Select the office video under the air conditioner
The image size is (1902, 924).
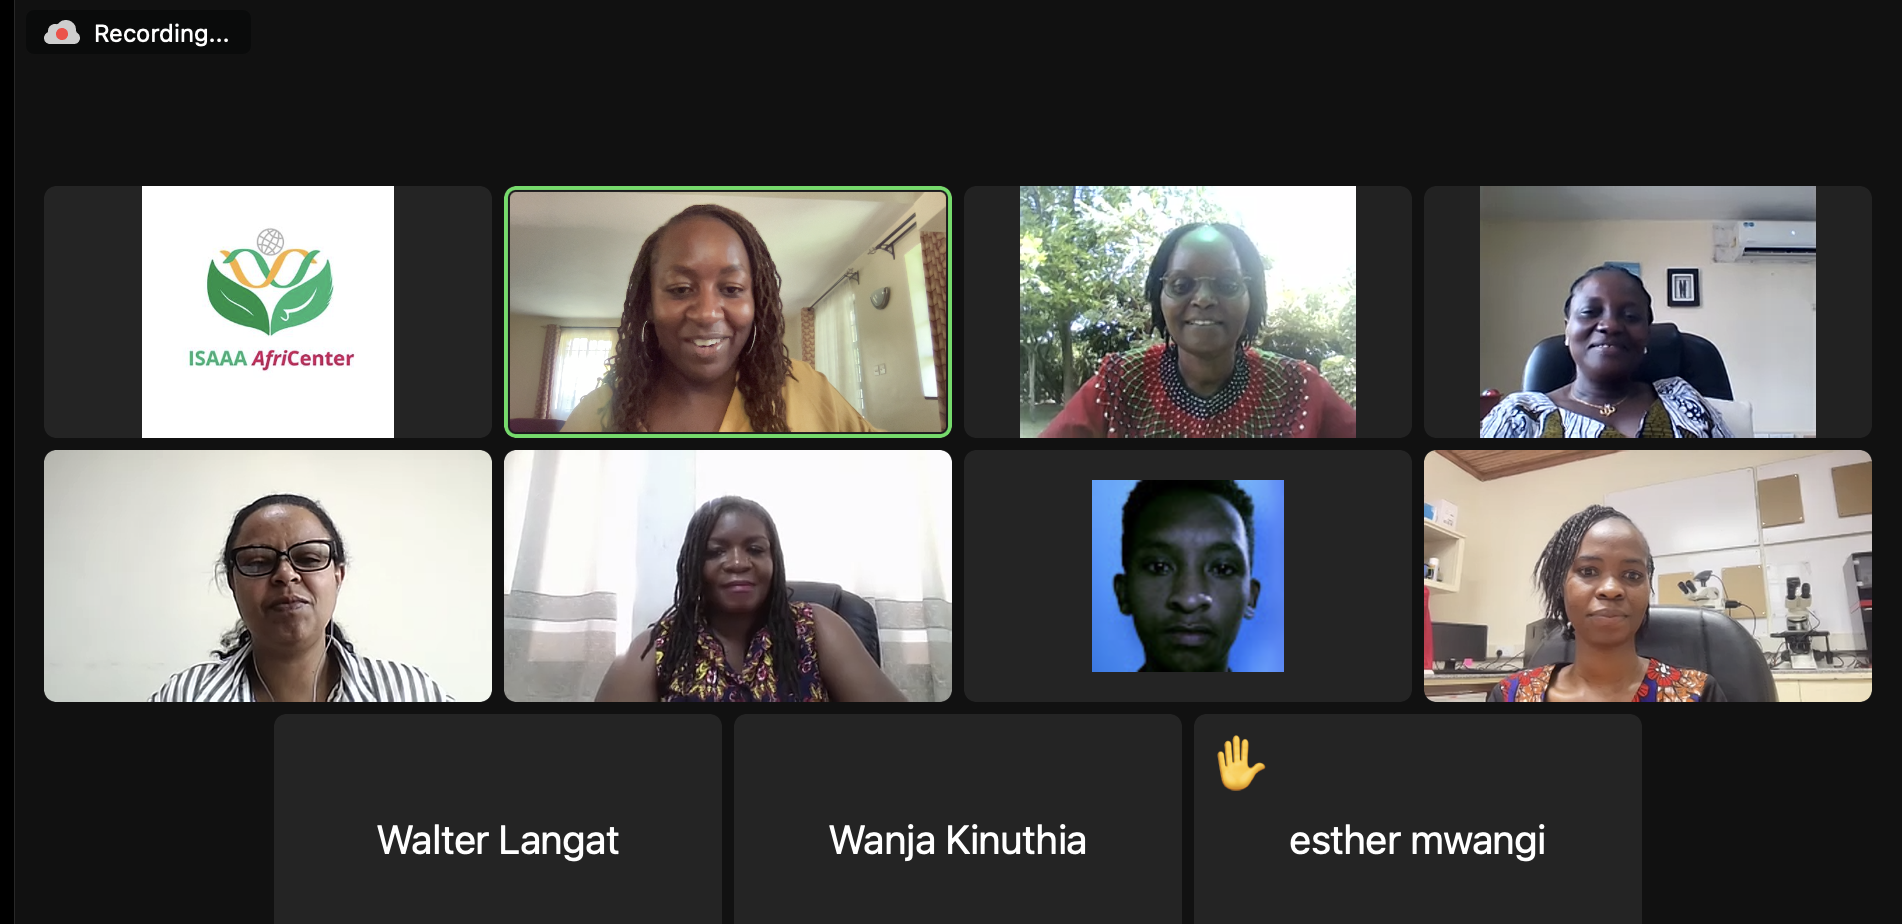pos(1648,312)
